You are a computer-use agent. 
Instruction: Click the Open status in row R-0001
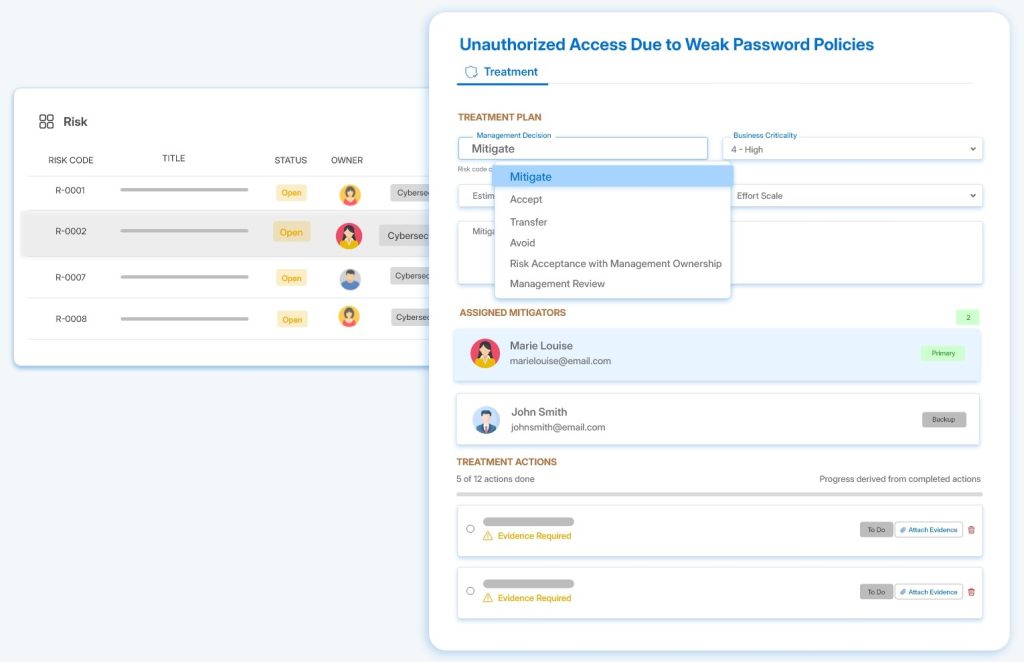291,193
